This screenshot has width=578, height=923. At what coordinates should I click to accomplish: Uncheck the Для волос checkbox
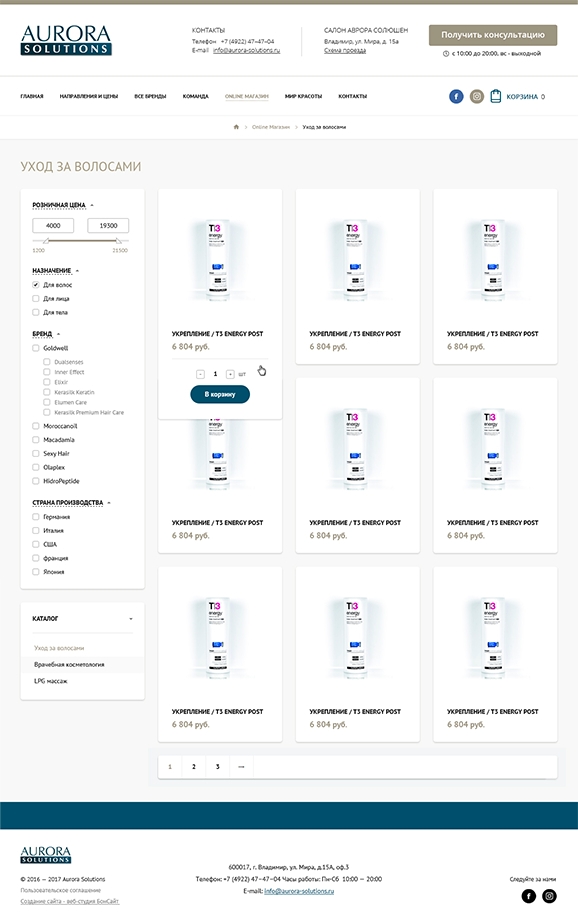(x=36, y=285)
